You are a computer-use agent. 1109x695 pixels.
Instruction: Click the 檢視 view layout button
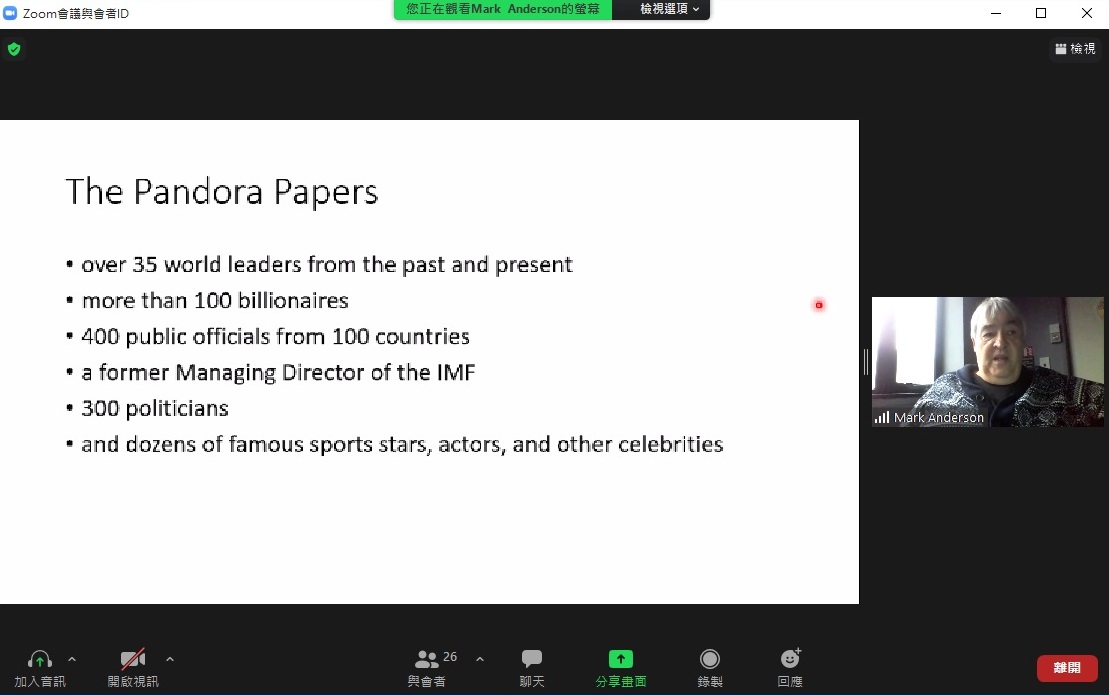click(1075, 49)
